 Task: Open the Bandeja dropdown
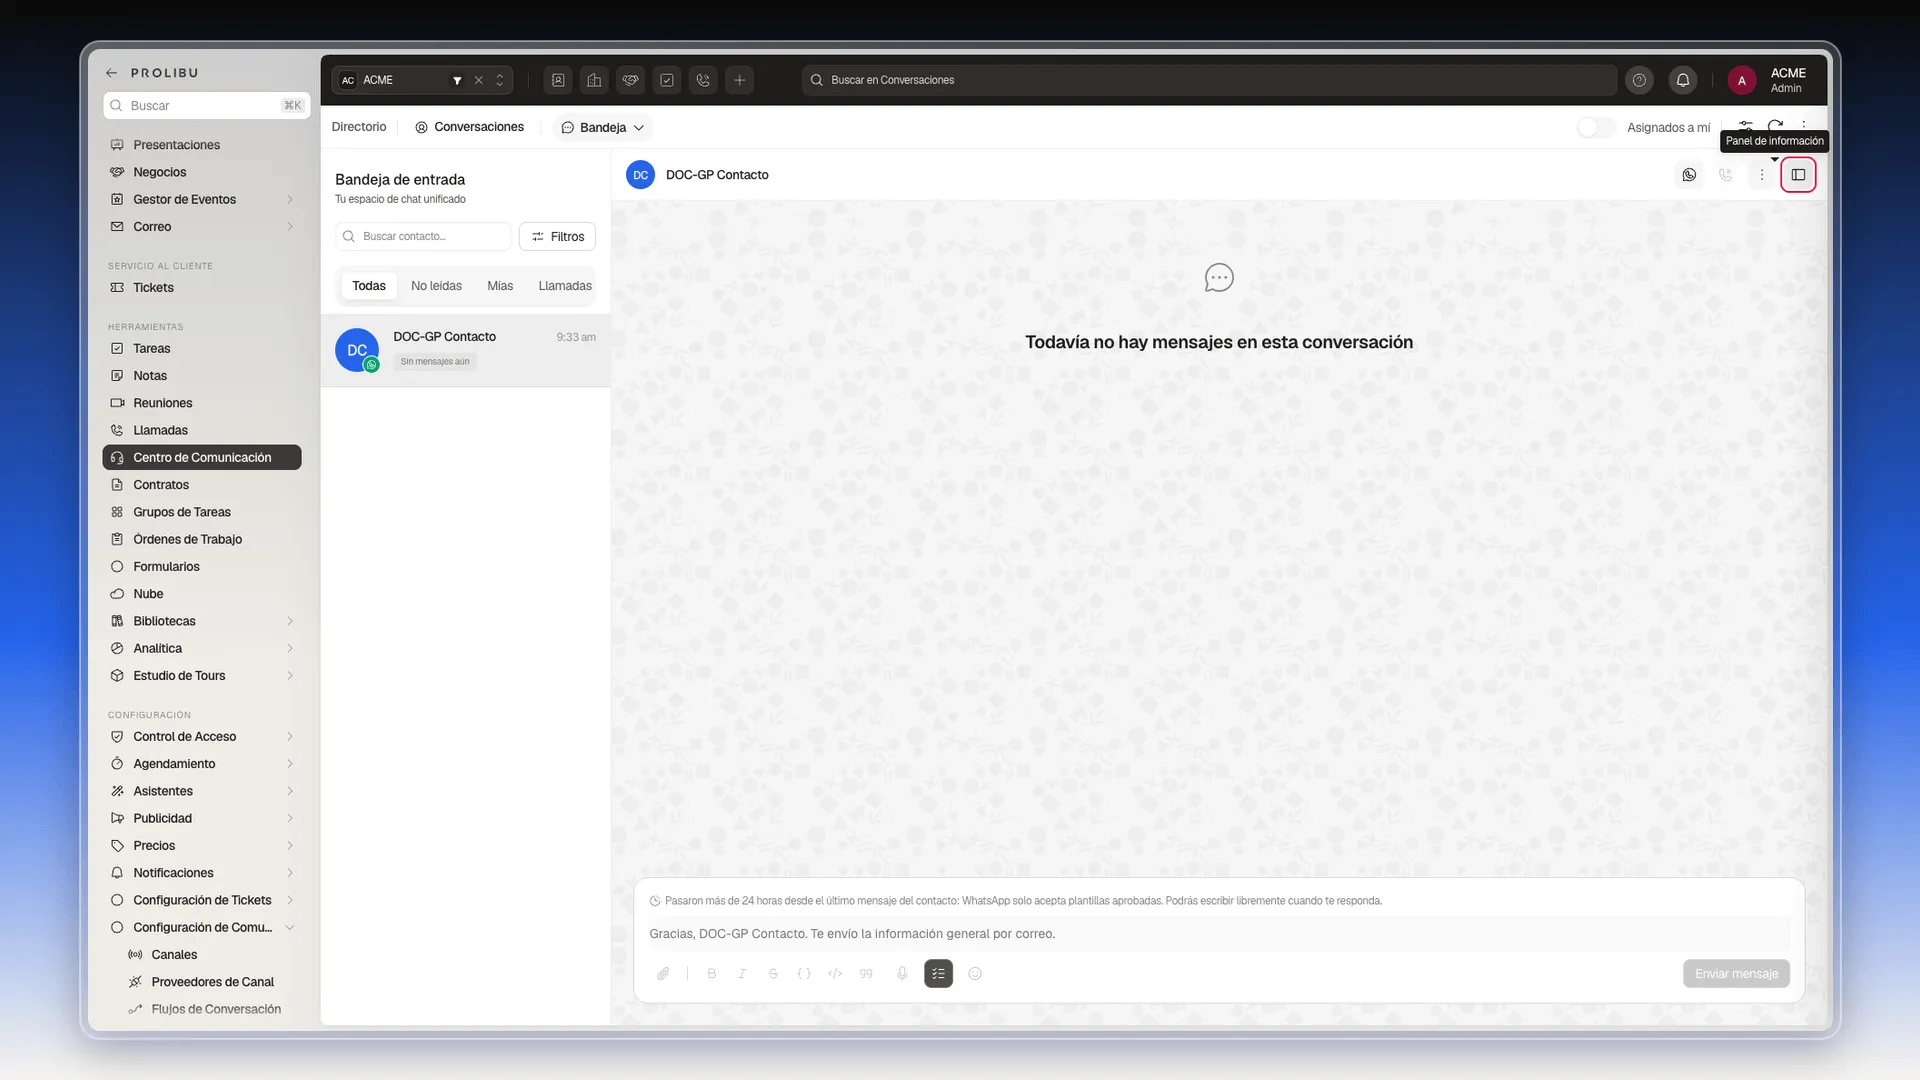coord(603,127)
